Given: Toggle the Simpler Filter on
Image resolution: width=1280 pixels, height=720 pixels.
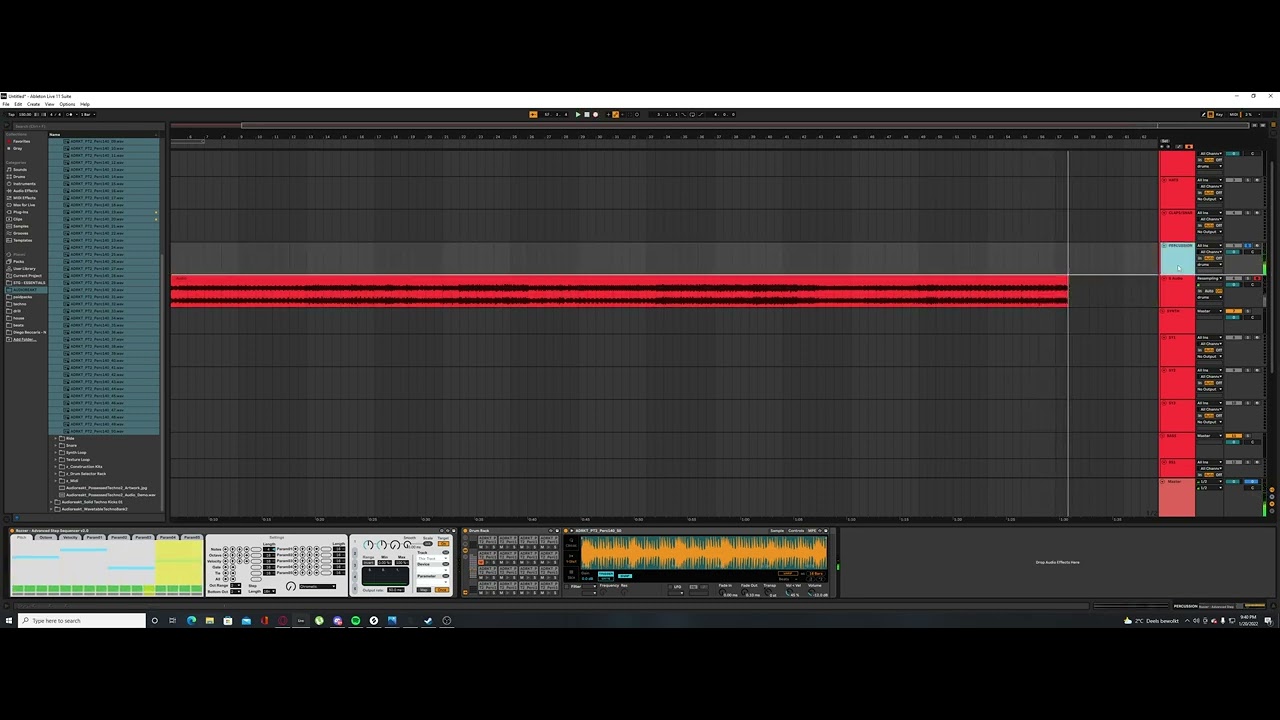Looking at the screenshot, I should (567, 587).
